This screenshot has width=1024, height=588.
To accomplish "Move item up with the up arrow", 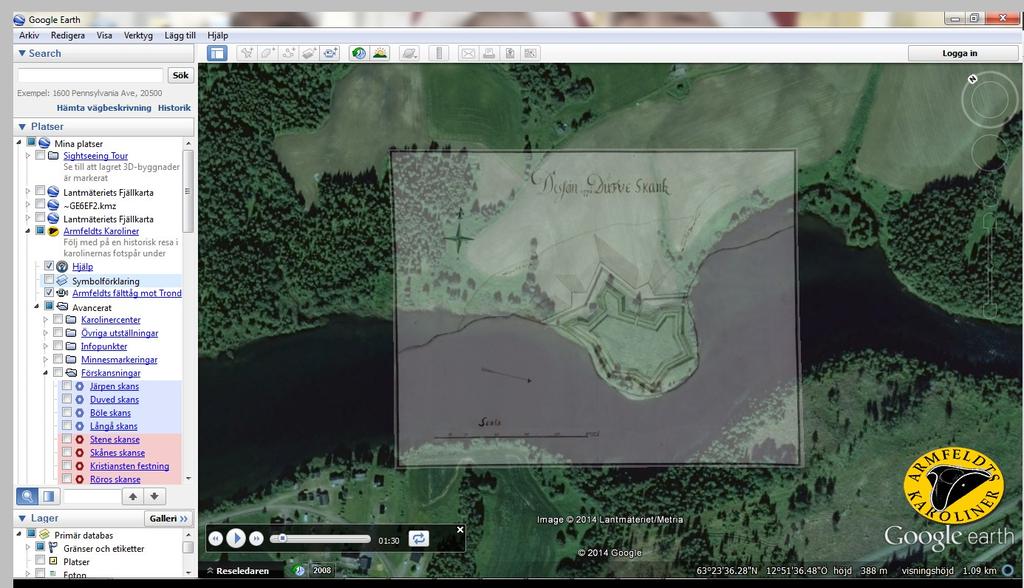I will [x=133, y=497].
